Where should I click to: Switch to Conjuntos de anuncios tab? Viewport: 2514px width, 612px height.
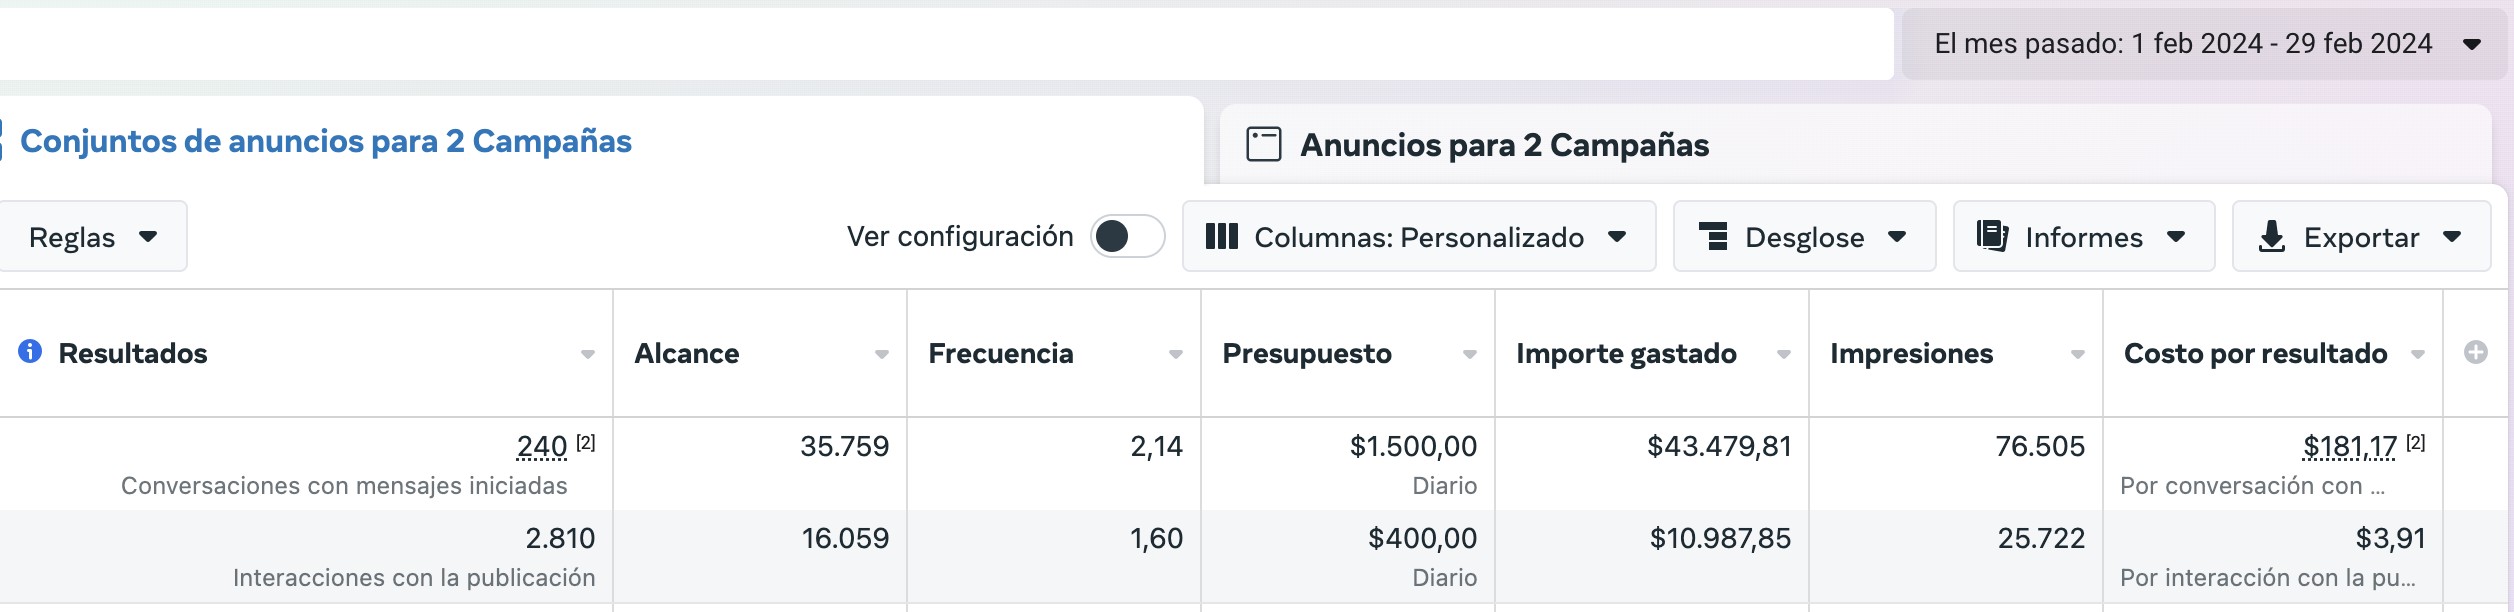click(326, 142)
